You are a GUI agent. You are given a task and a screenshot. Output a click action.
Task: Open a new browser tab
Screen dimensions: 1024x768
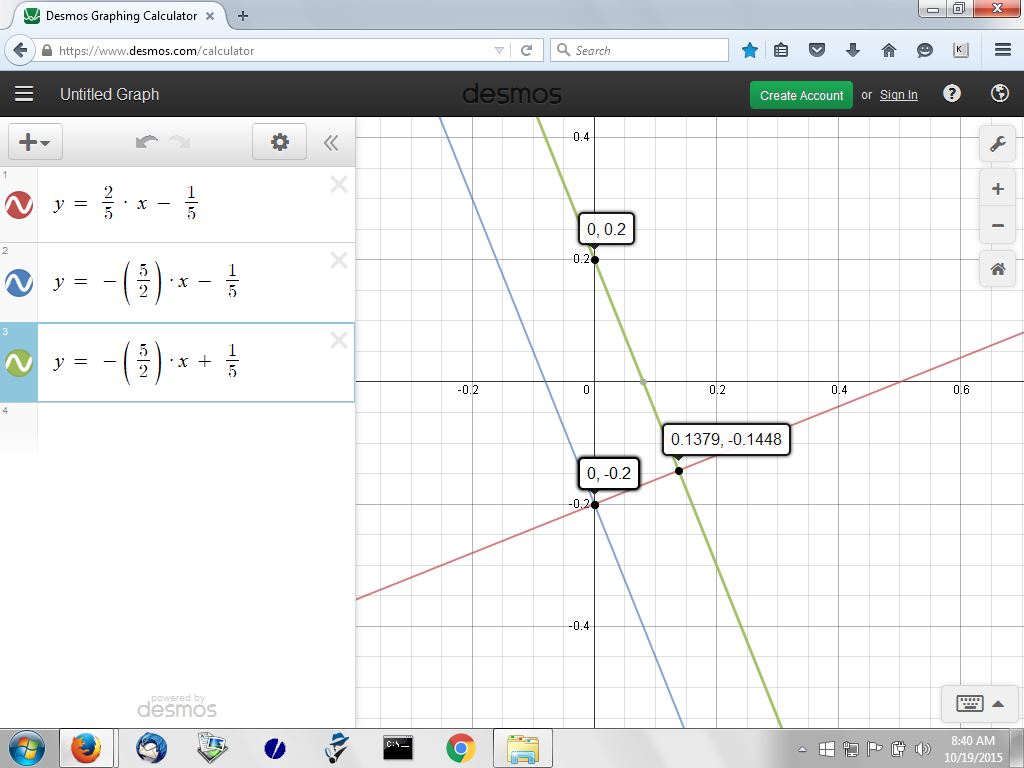243,16
